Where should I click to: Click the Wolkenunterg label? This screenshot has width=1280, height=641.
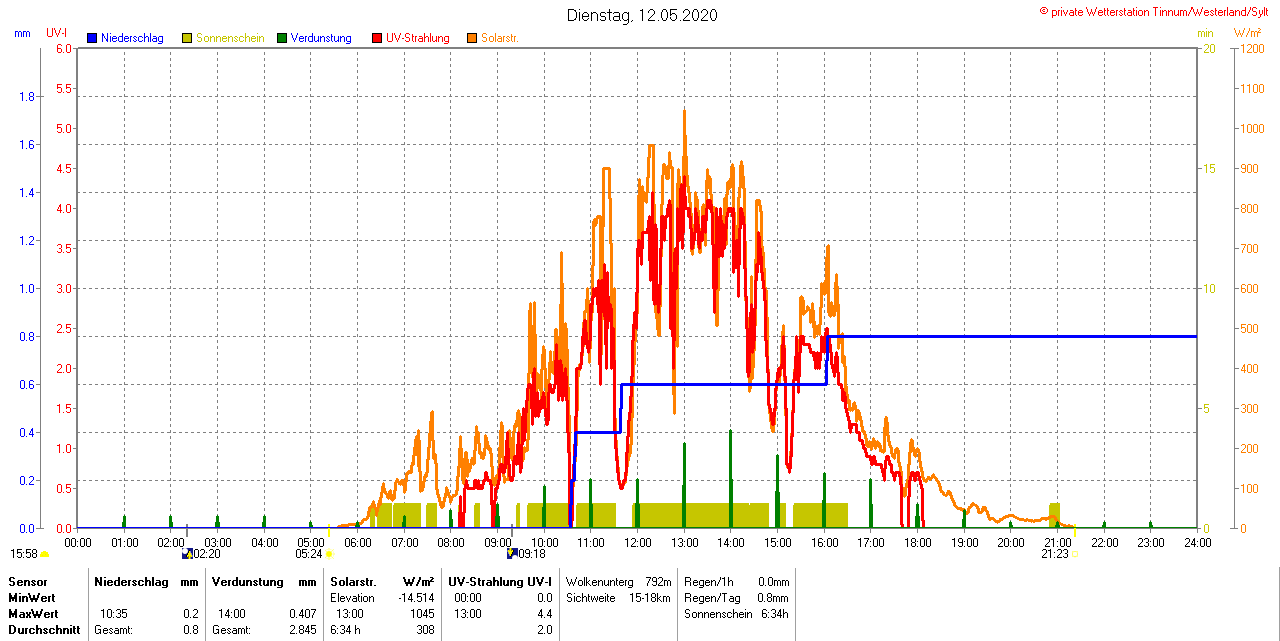click(x=598, y=581)
